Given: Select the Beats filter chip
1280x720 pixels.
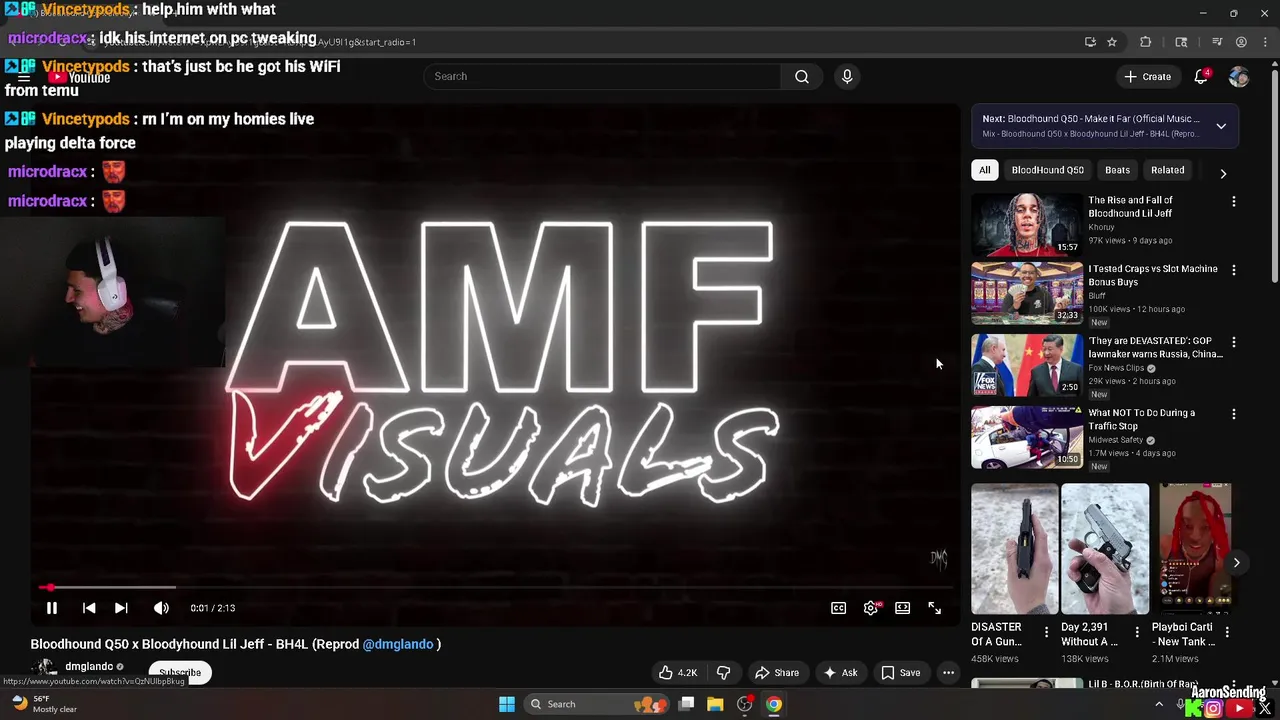Looking at the screenshot, I should [1117, 170].
